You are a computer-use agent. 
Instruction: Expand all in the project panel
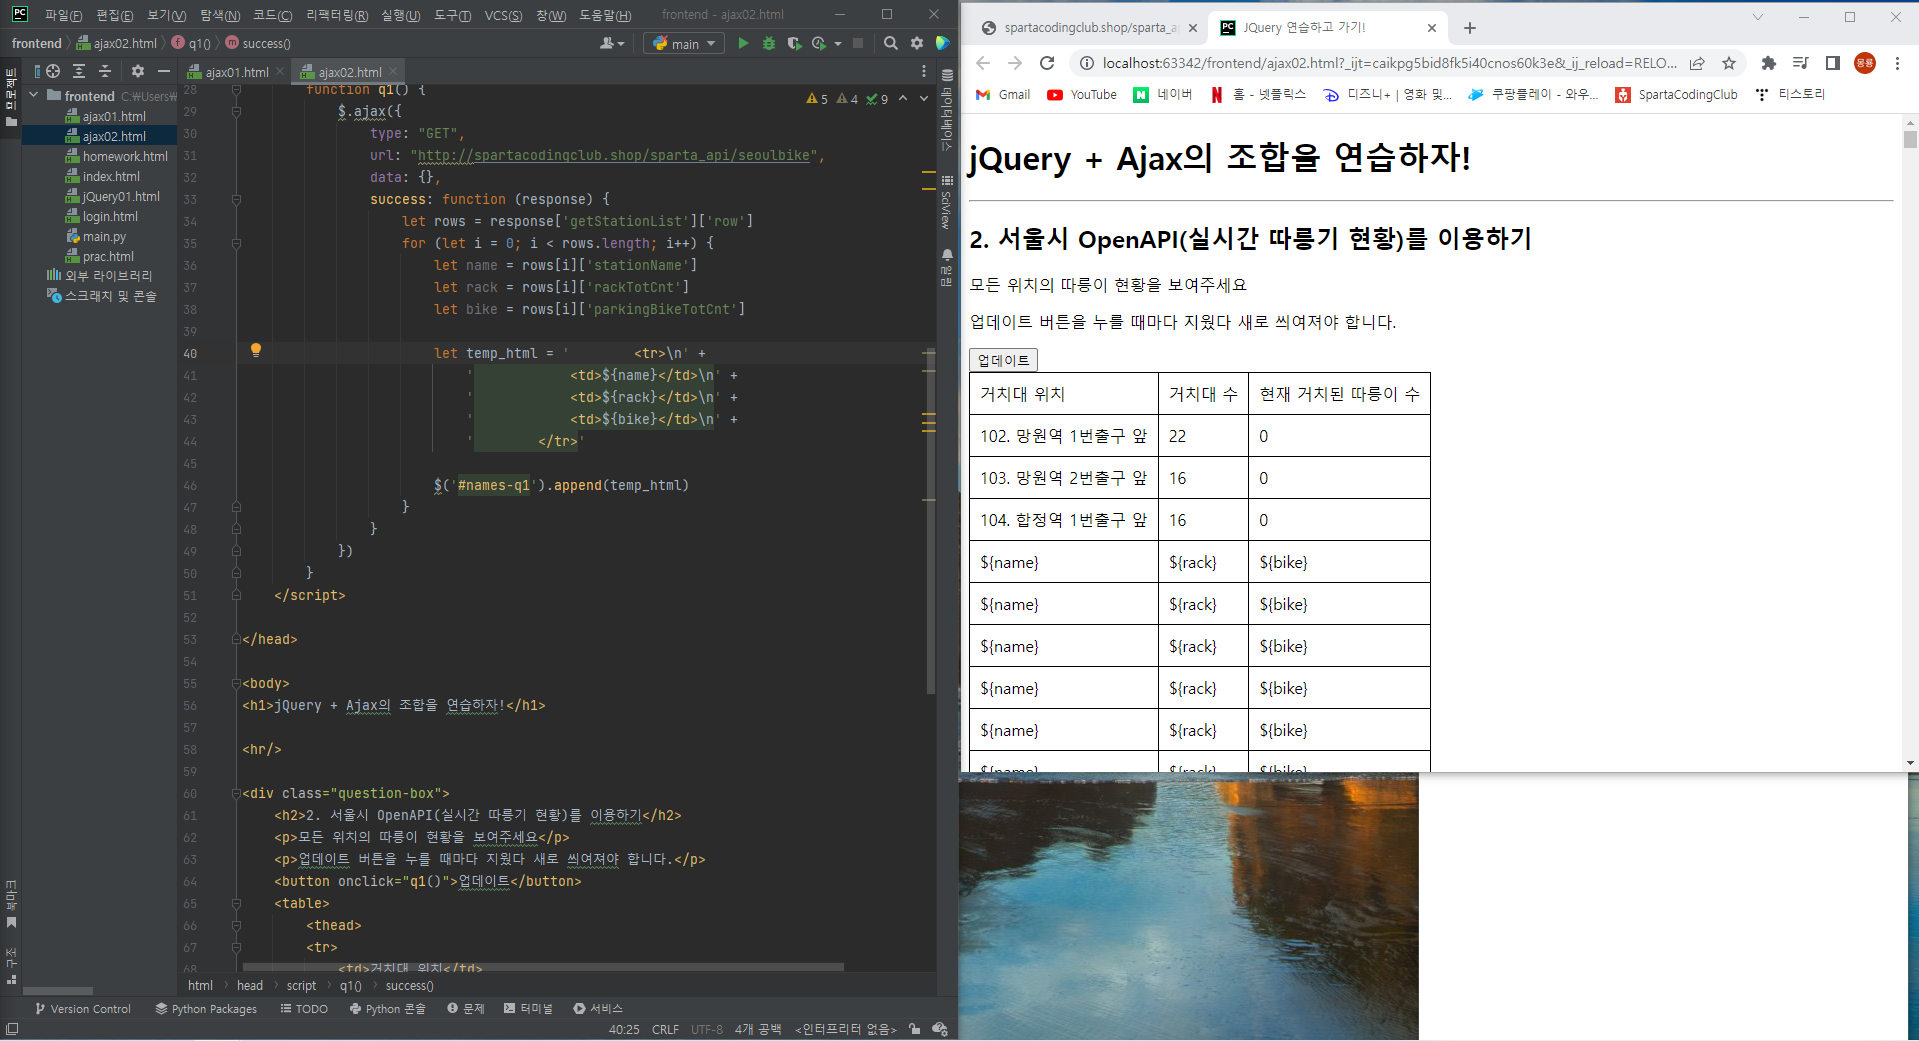[x=79, y=71]
